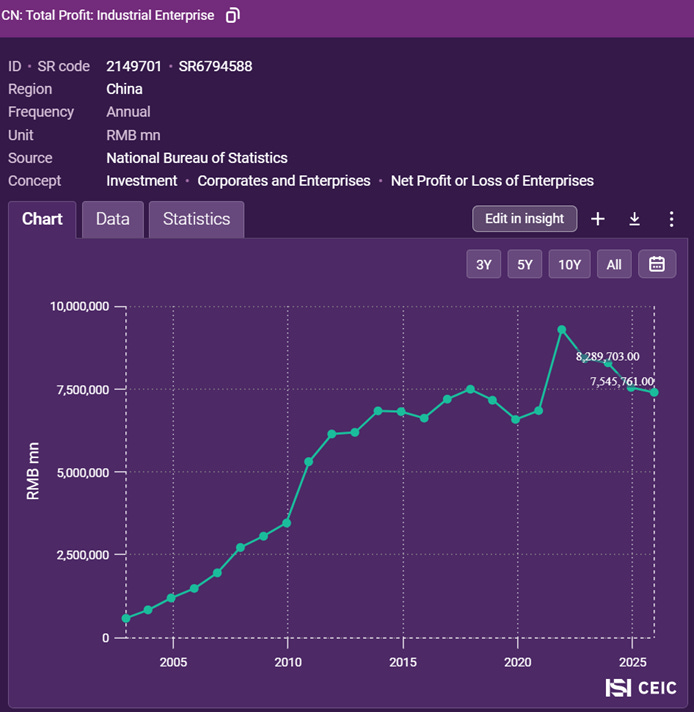Viewport: 694px width, 712px height.
Task: Set chart range to 10Y
Action: tap(570, 264)
